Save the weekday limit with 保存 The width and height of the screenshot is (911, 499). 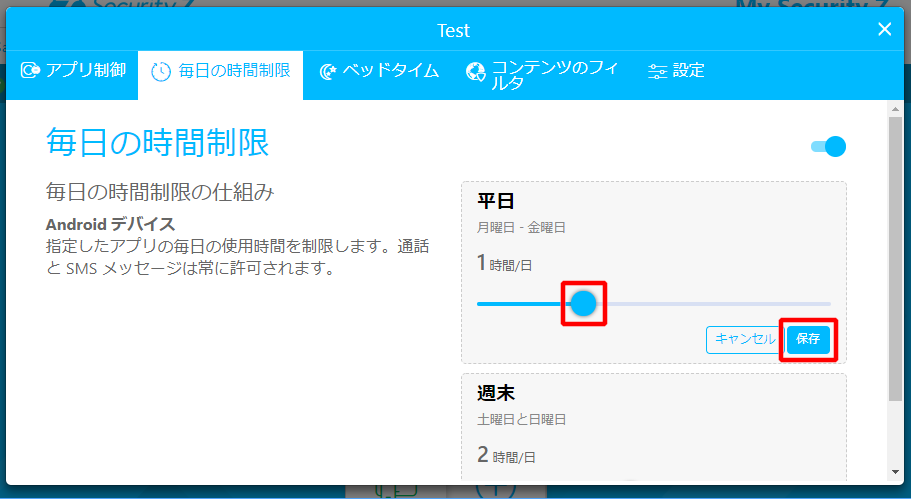coord(808,339)
